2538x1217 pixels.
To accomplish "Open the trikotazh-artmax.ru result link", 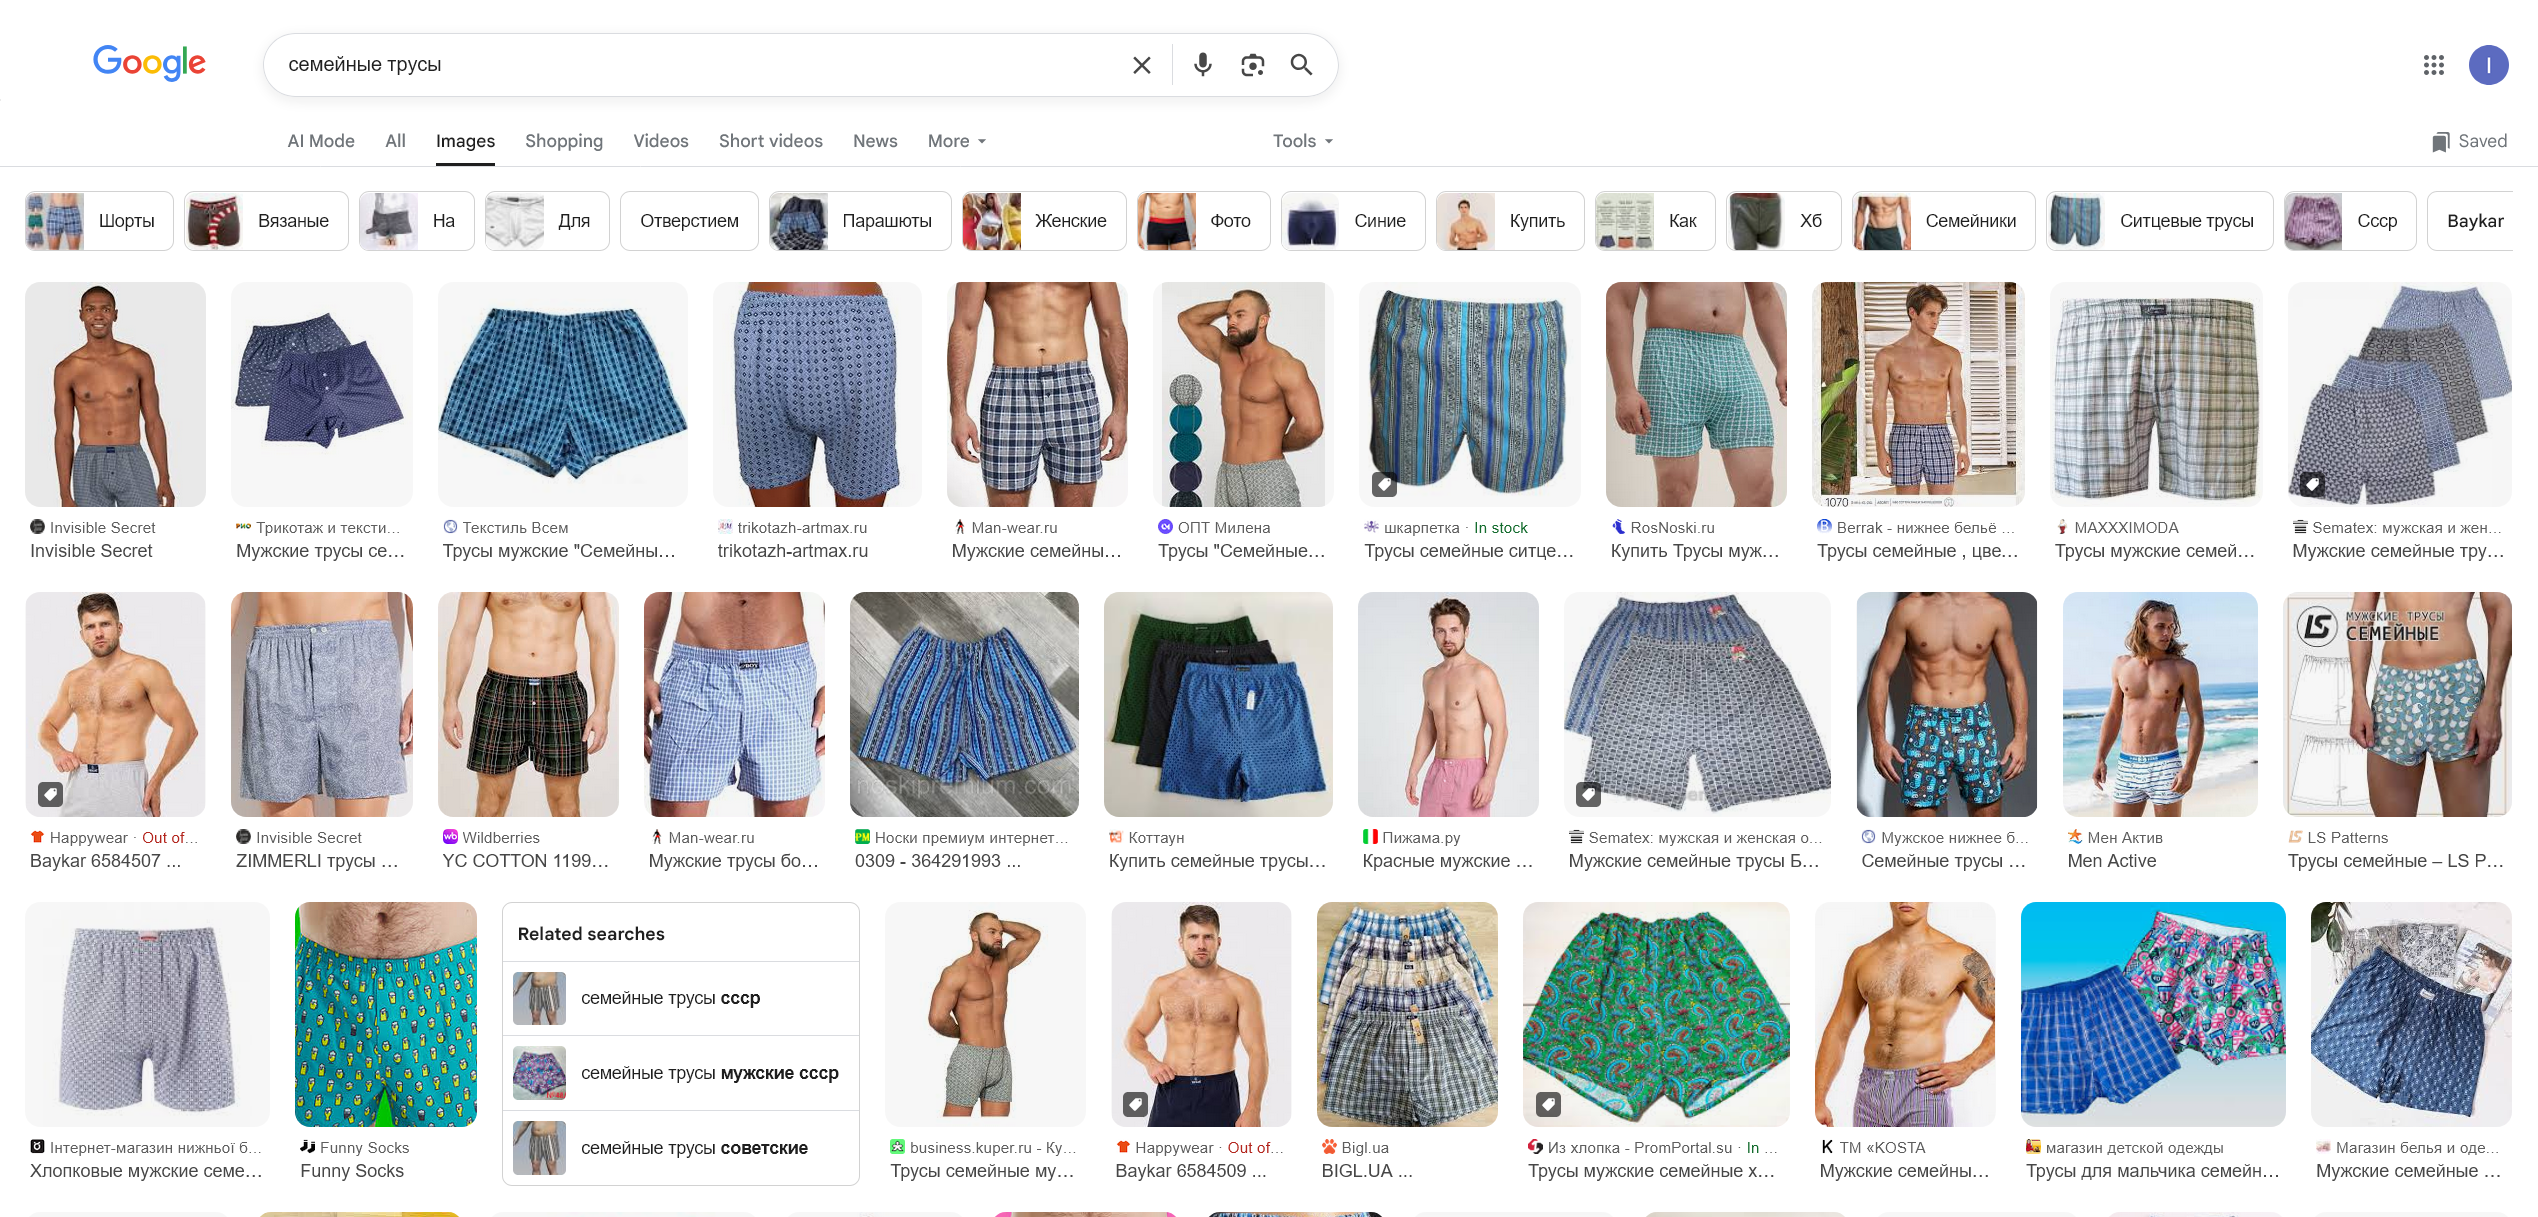I will (793, 551).
